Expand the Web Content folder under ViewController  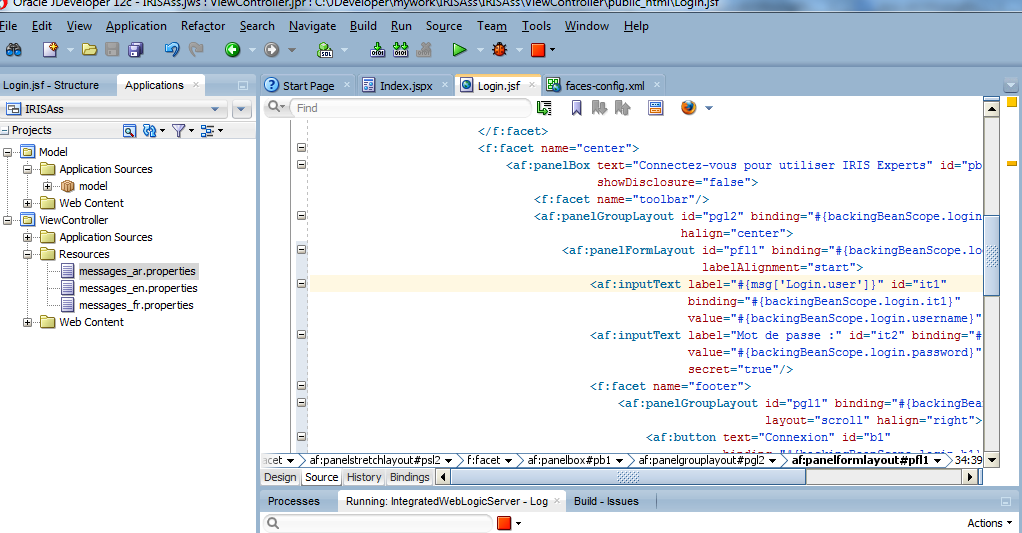(x=28, y=322)
